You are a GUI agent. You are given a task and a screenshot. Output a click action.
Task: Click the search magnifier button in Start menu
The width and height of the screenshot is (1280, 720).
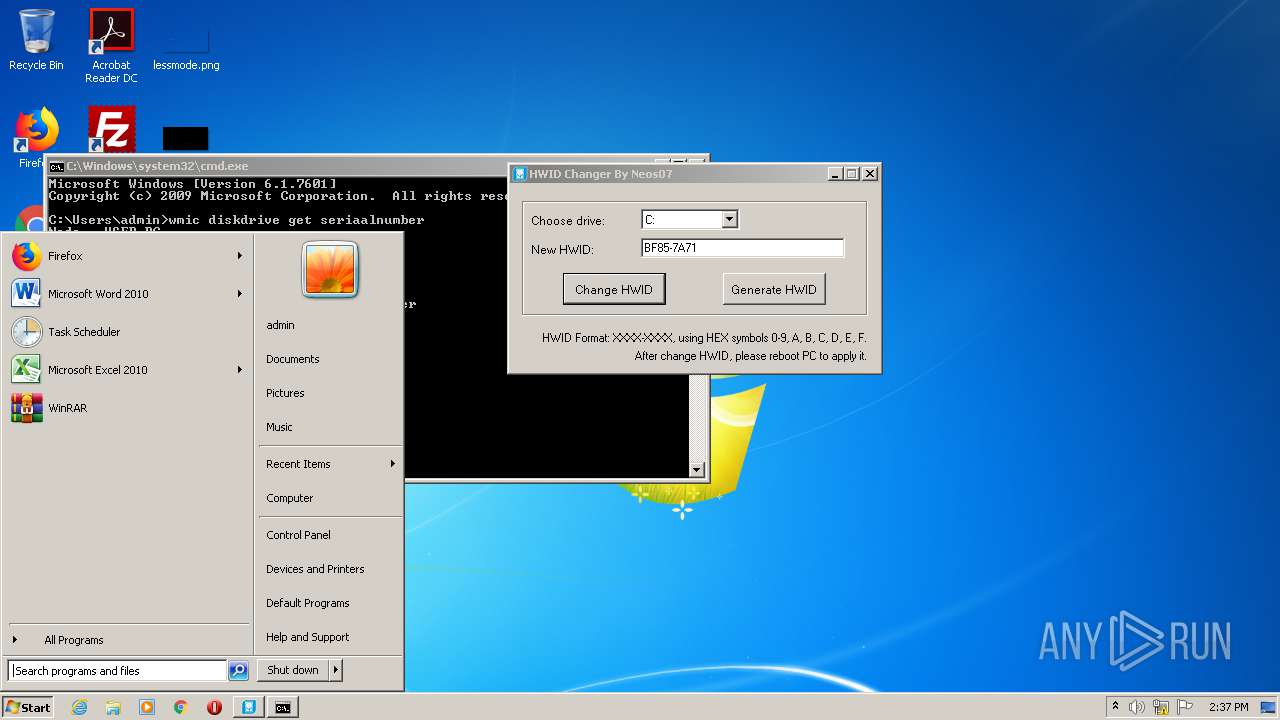(238, 671)
